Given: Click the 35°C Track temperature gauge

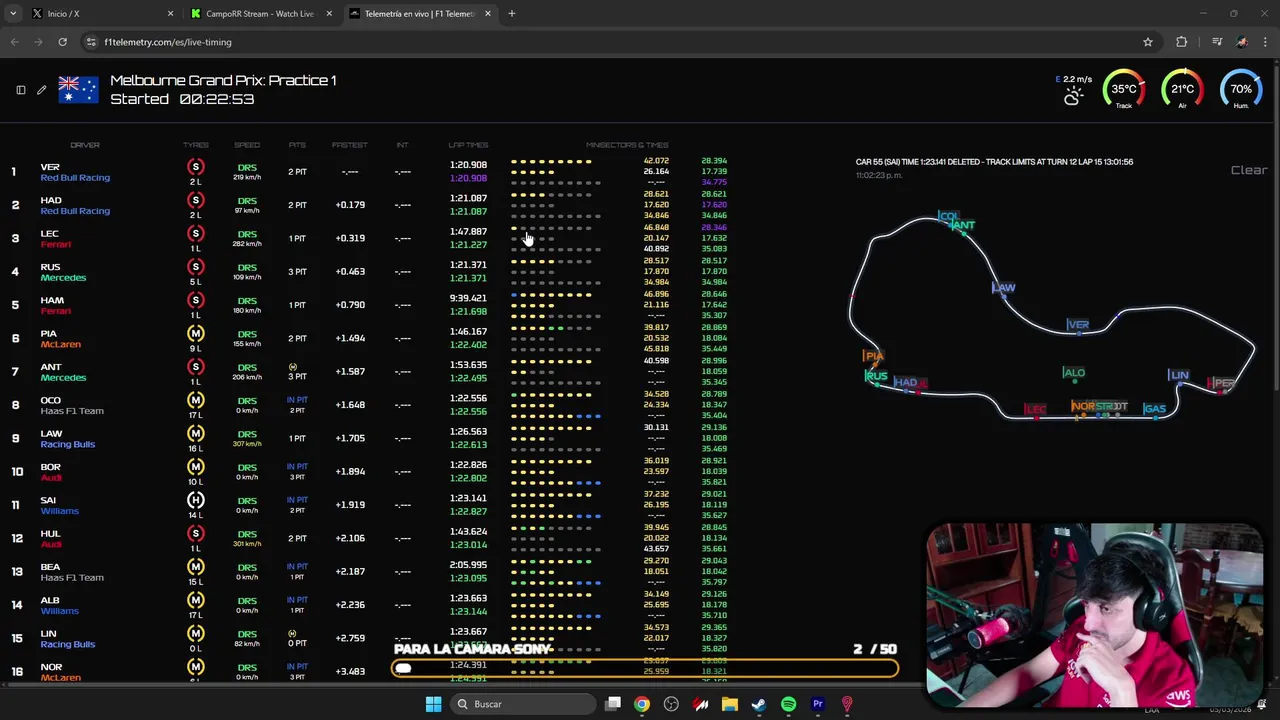Looking at the screenshot, I should pos(1124,90).
